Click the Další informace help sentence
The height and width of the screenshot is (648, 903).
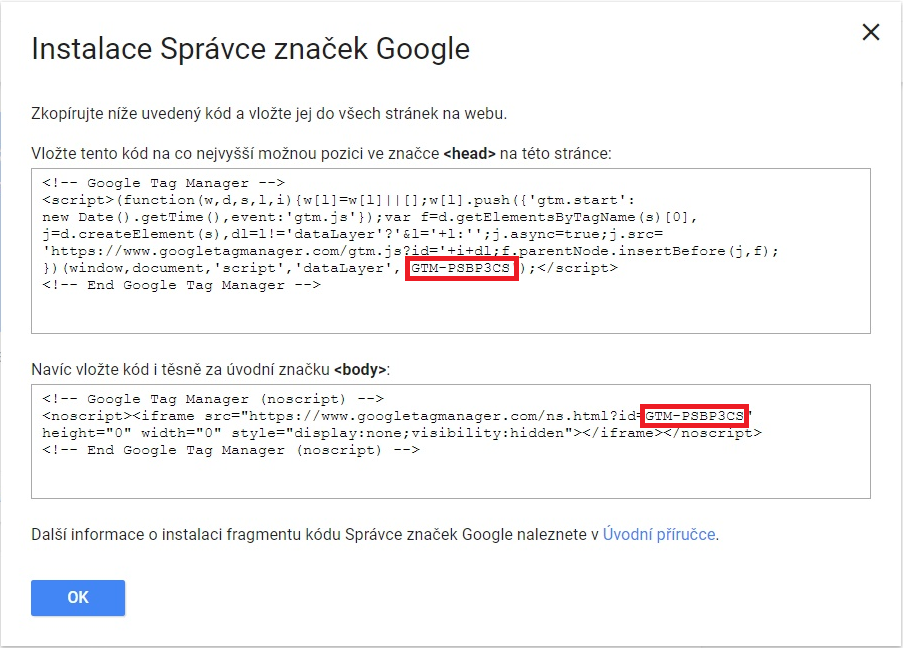pyautogui.click(x=314, y=534)
